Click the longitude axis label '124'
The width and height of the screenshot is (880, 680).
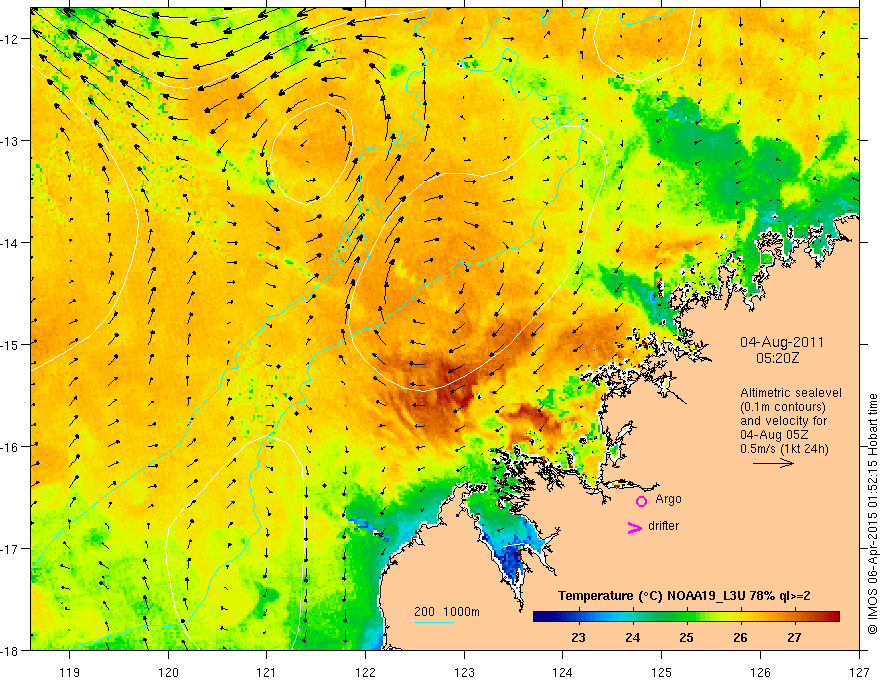562,672
